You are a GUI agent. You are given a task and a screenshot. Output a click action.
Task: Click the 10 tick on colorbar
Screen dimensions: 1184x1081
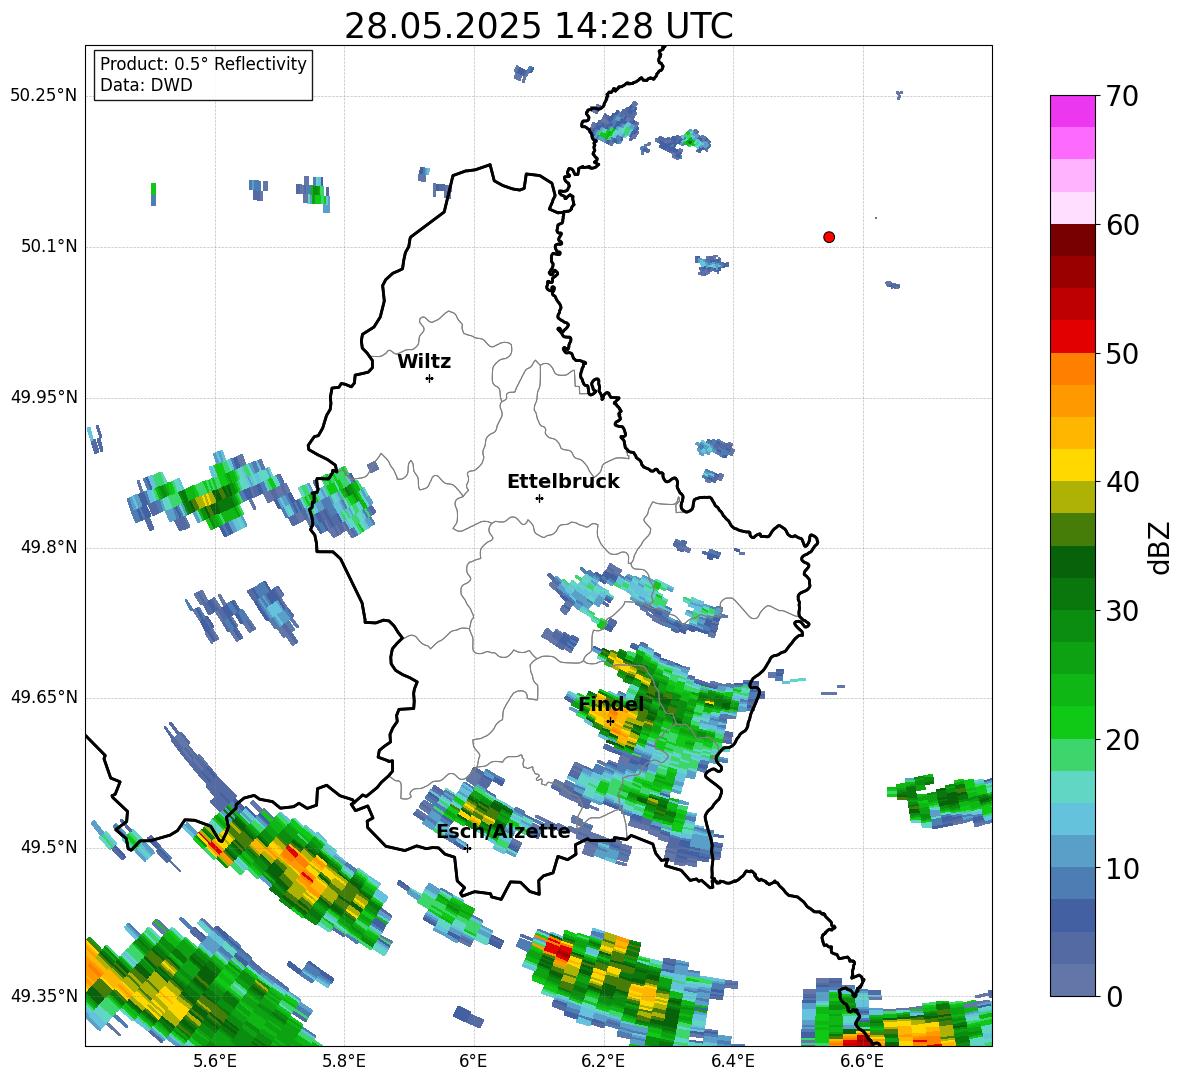click(x=1122, y=869)
